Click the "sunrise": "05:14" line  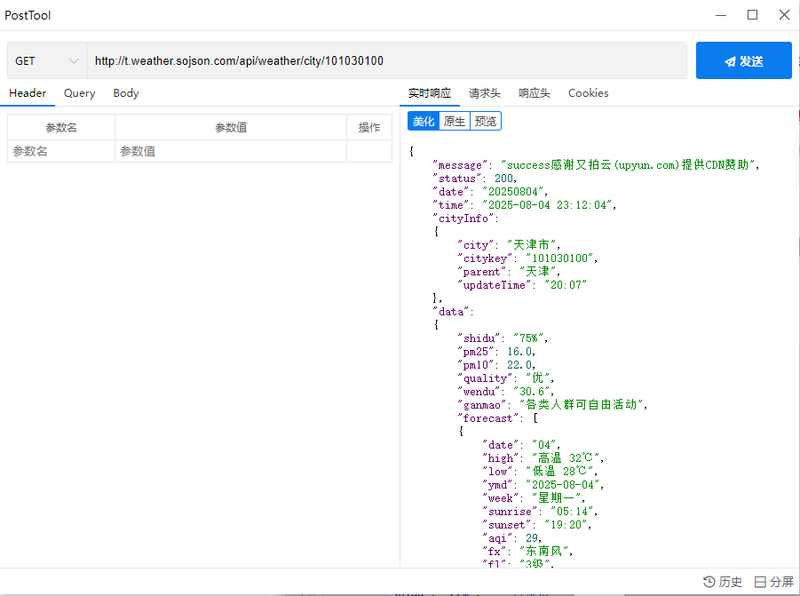point(540,511)
